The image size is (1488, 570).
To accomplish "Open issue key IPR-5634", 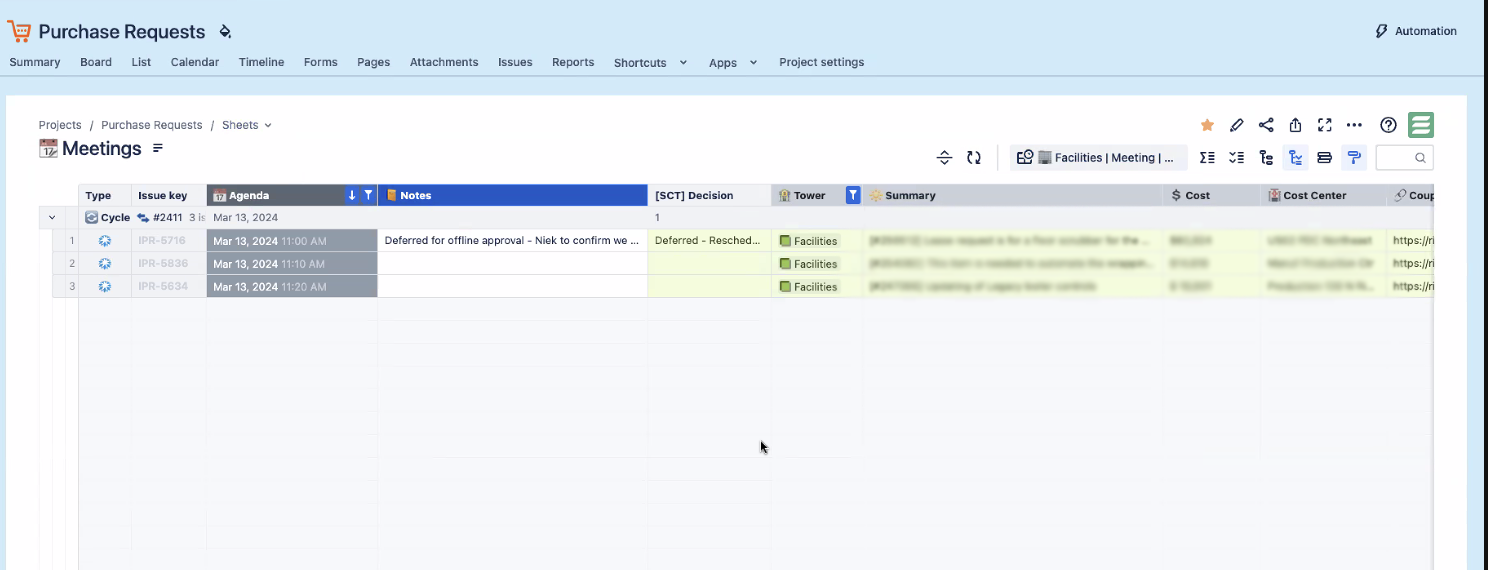I will (162, 287).
